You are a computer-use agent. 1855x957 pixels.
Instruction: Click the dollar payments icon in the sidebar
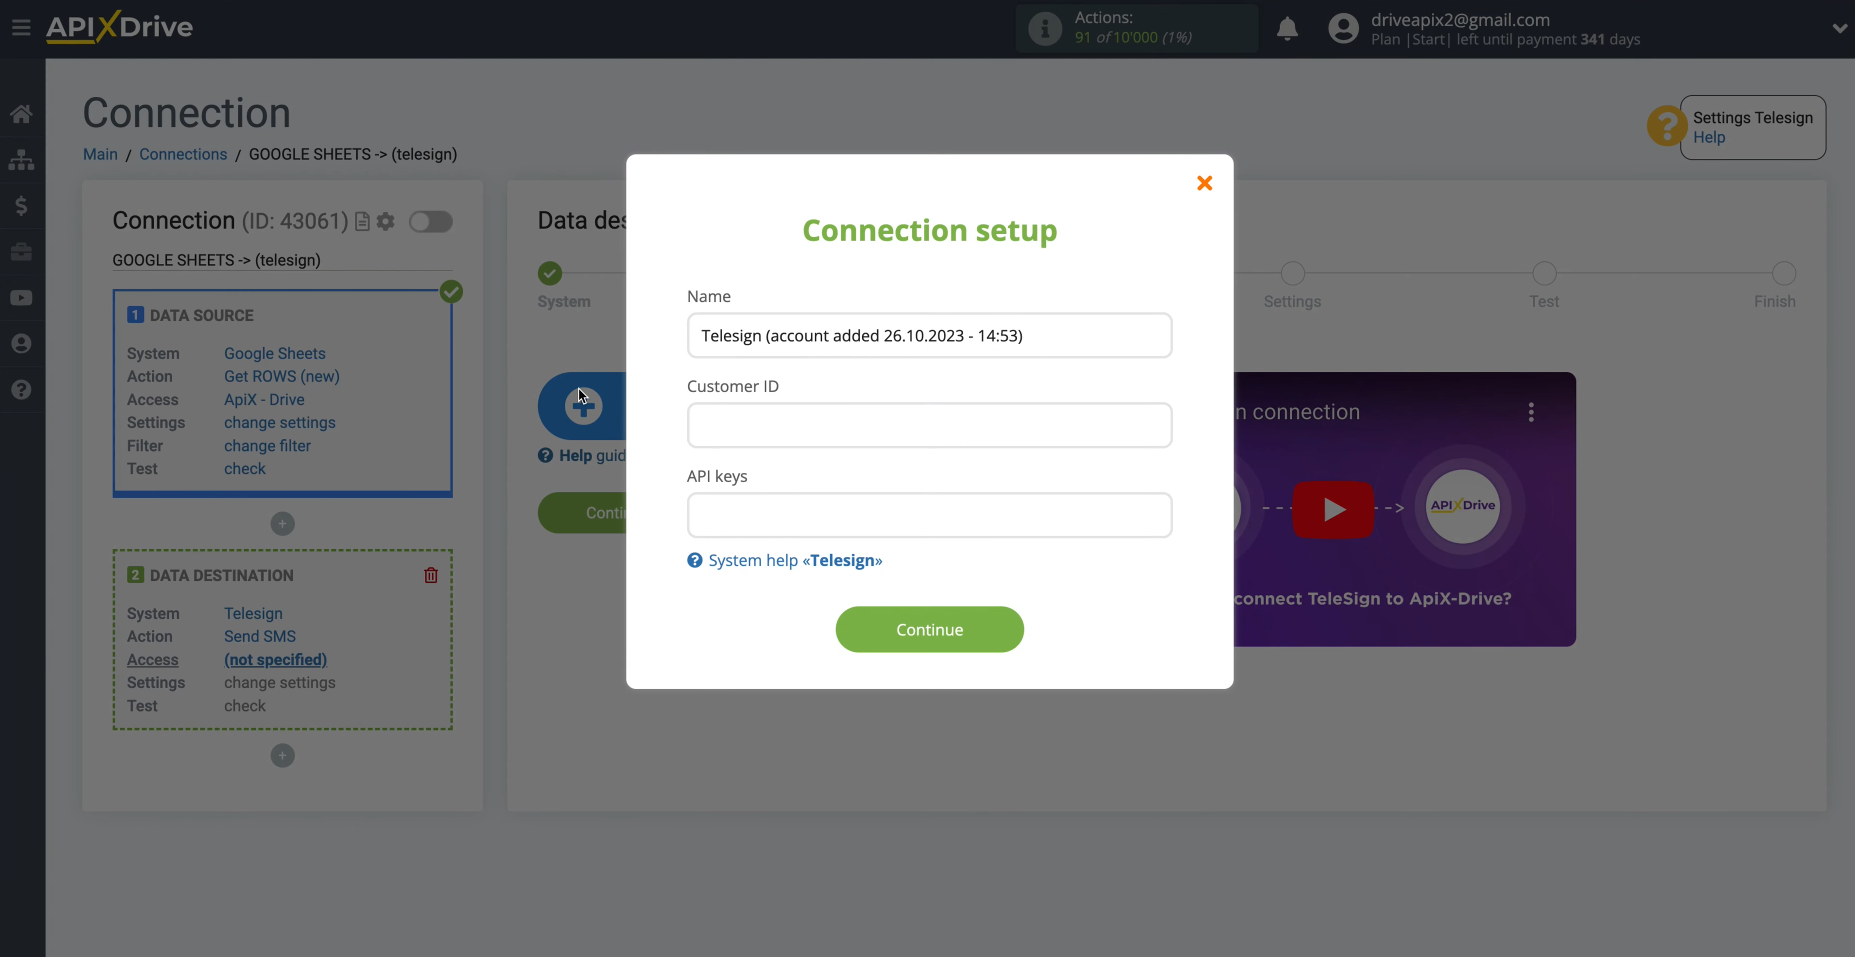click(21, 206)
